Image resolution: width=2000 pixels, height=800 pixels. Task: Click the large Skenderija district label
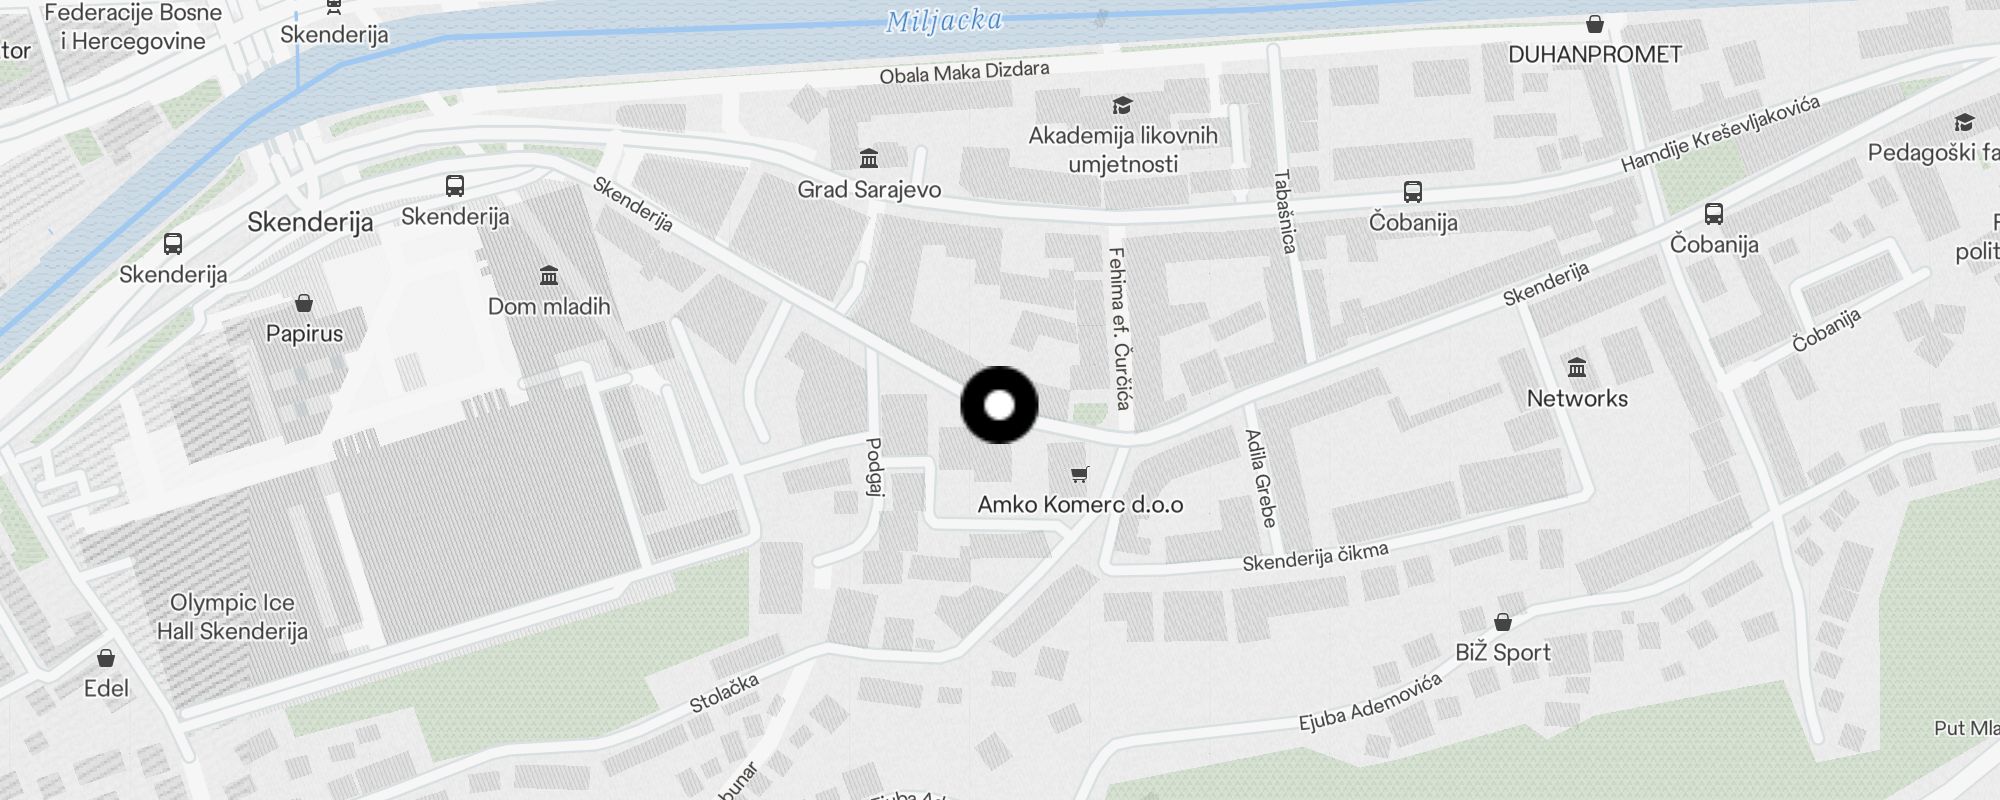pyautogui.click(x=310, y=222)
